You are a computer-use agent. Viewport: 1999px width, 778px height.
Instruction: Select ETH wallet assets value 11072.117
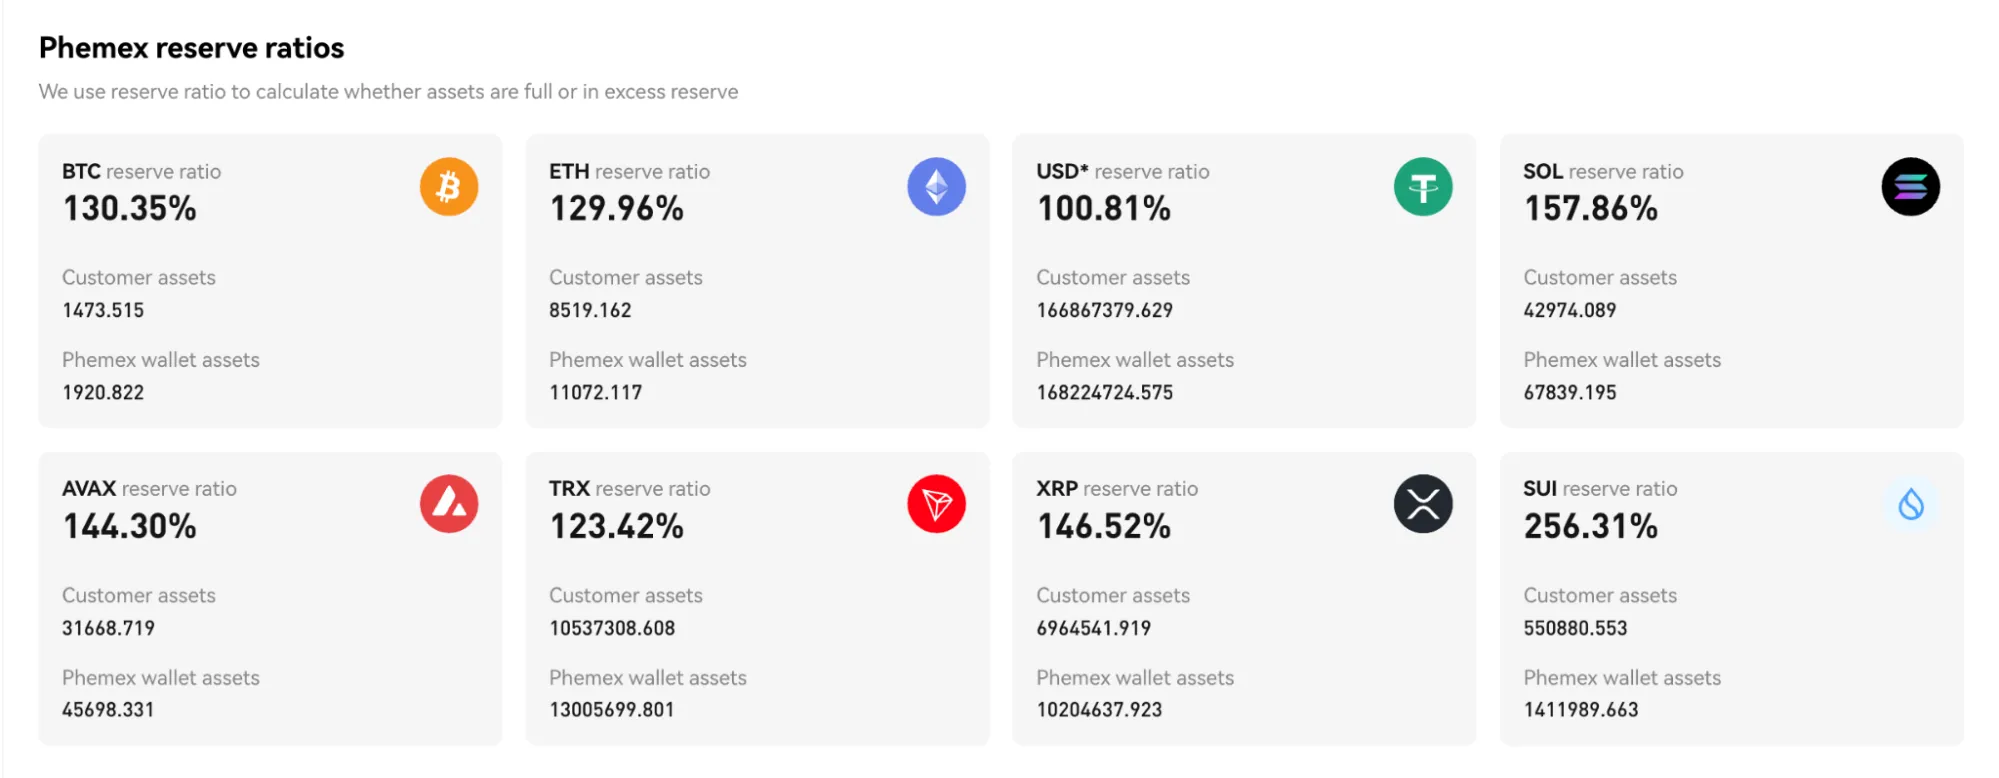point(595,392)
